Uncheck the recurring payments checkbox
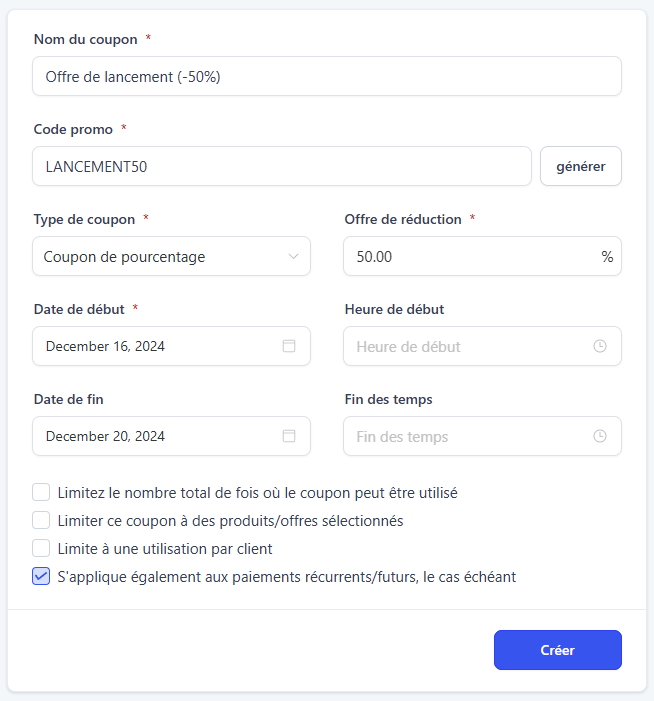Viewport: 654px width, 701px height. pyautogui.click(x=41, y=576)
